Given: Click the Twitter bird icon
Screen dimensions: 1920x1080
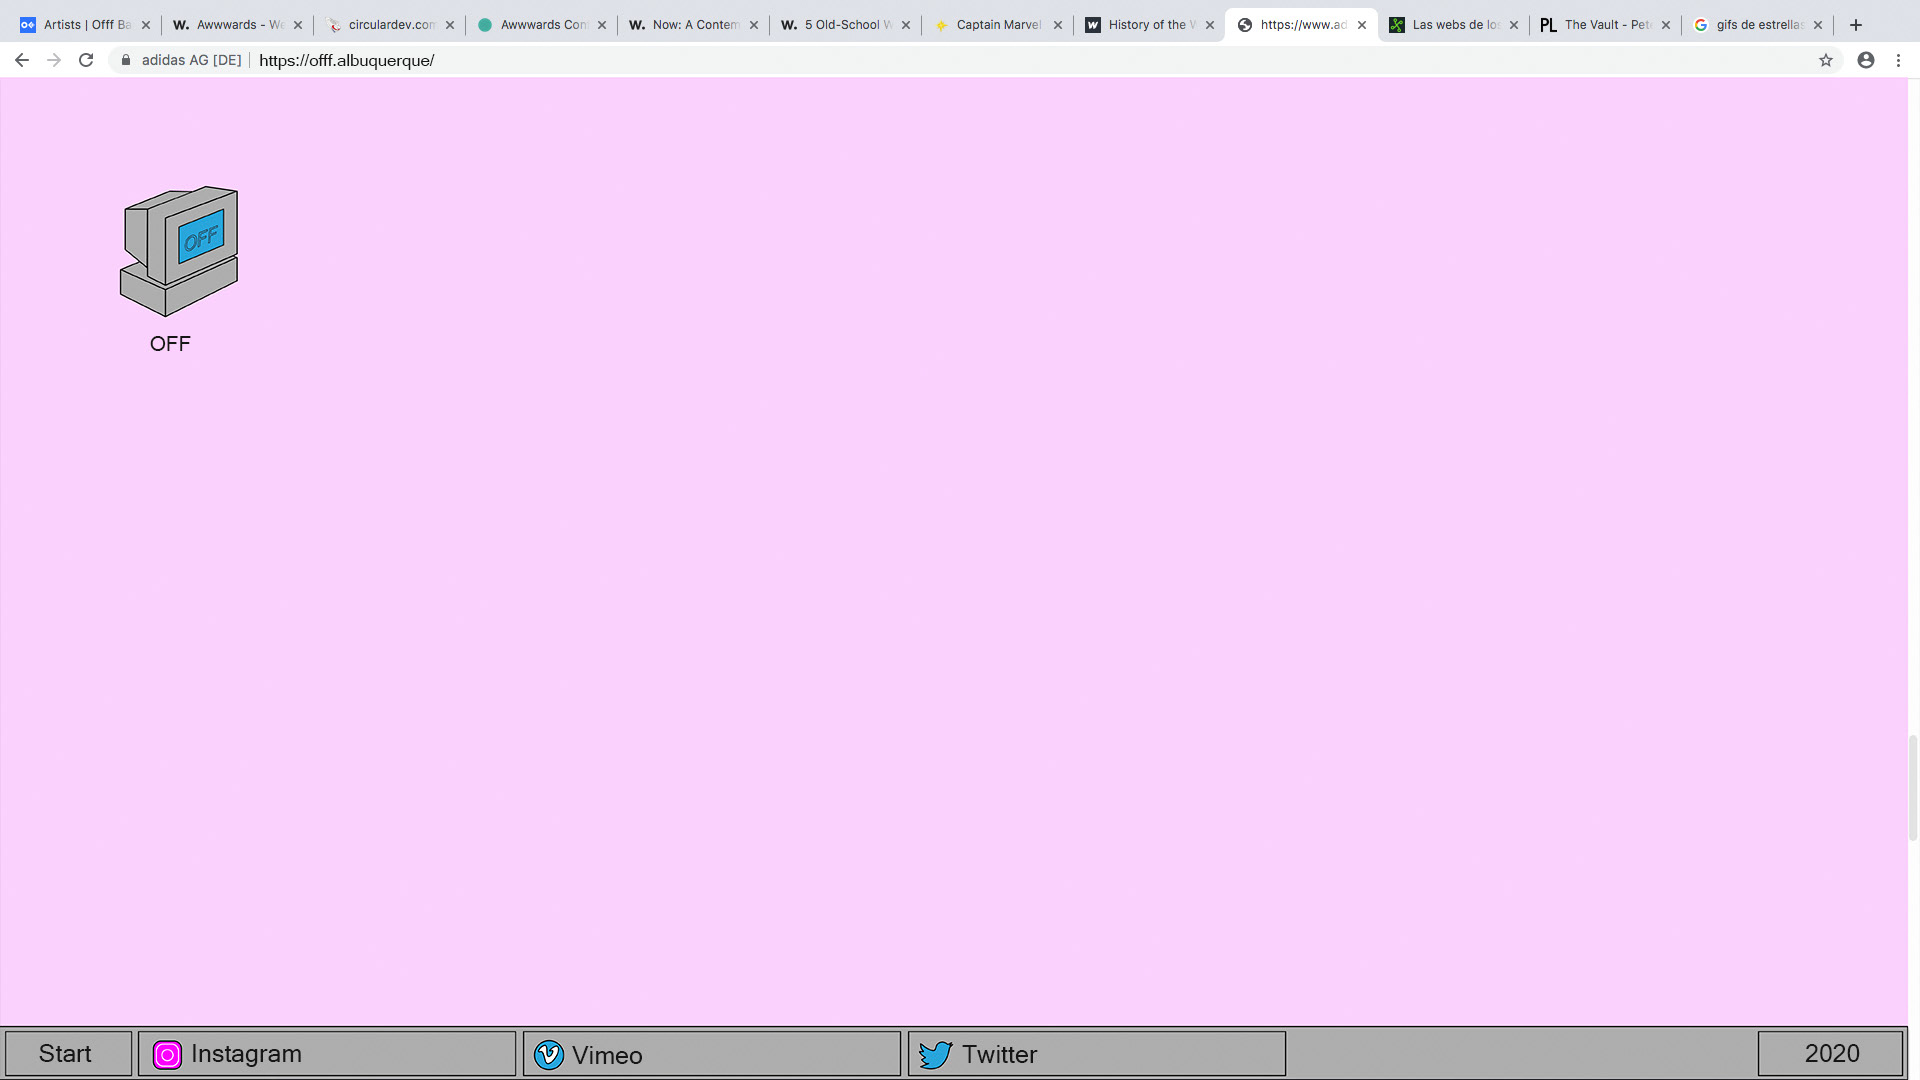Looking at the screenshot, I should point(935,1054).
